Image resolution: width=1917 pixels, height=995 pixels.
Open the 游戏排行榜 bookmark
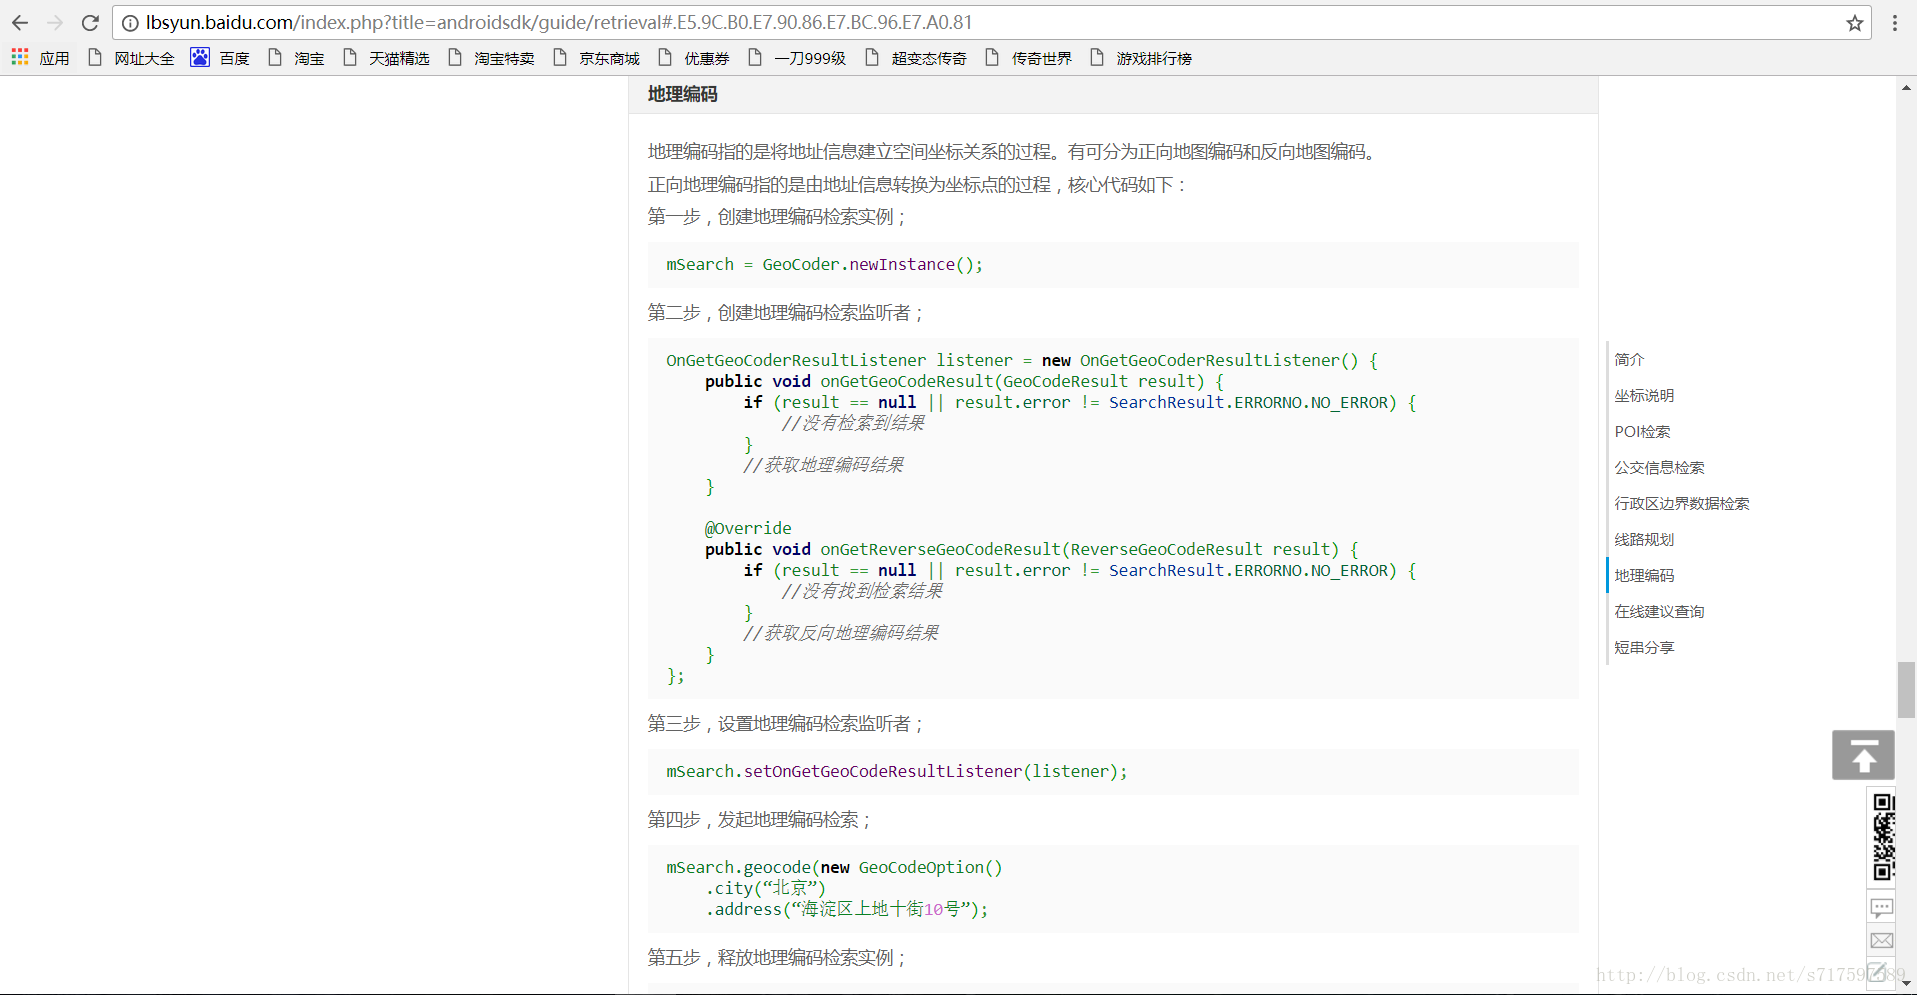click(1141, 58)
